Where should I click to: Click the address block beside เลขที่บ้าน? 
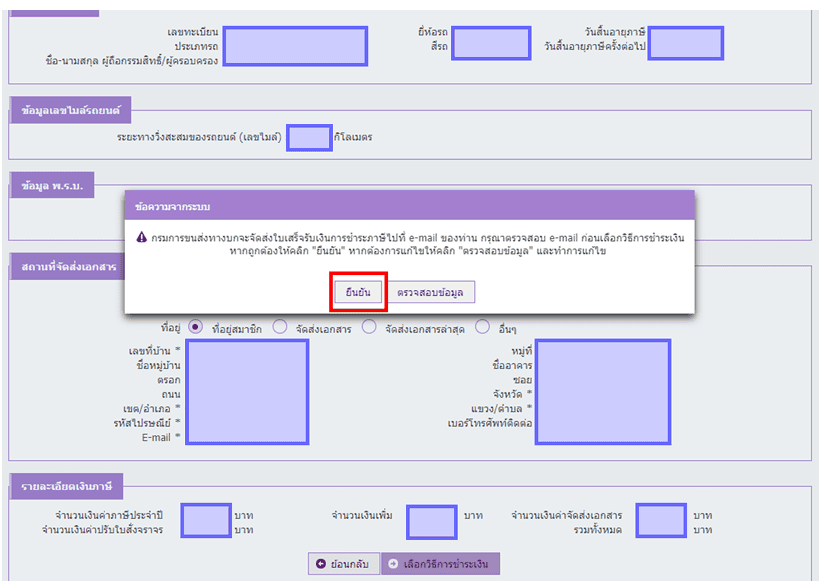pos(236,392)
